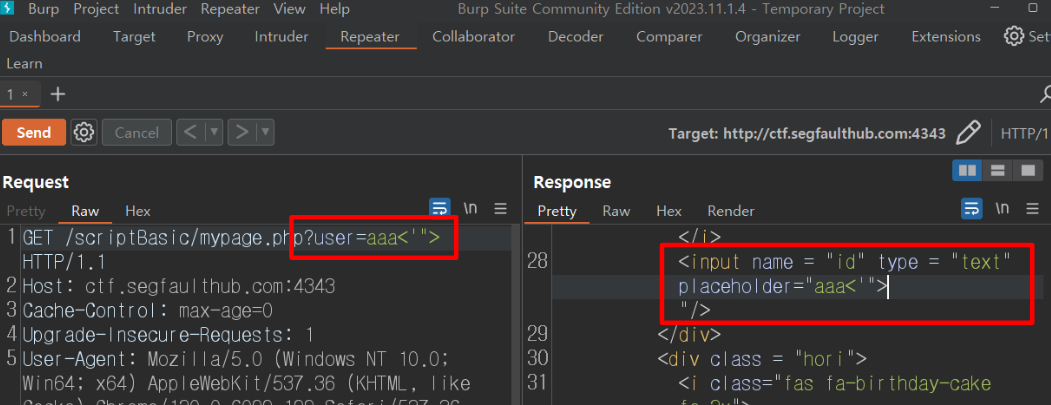Toggle word wrap icon in Response panel

[971, 209]
